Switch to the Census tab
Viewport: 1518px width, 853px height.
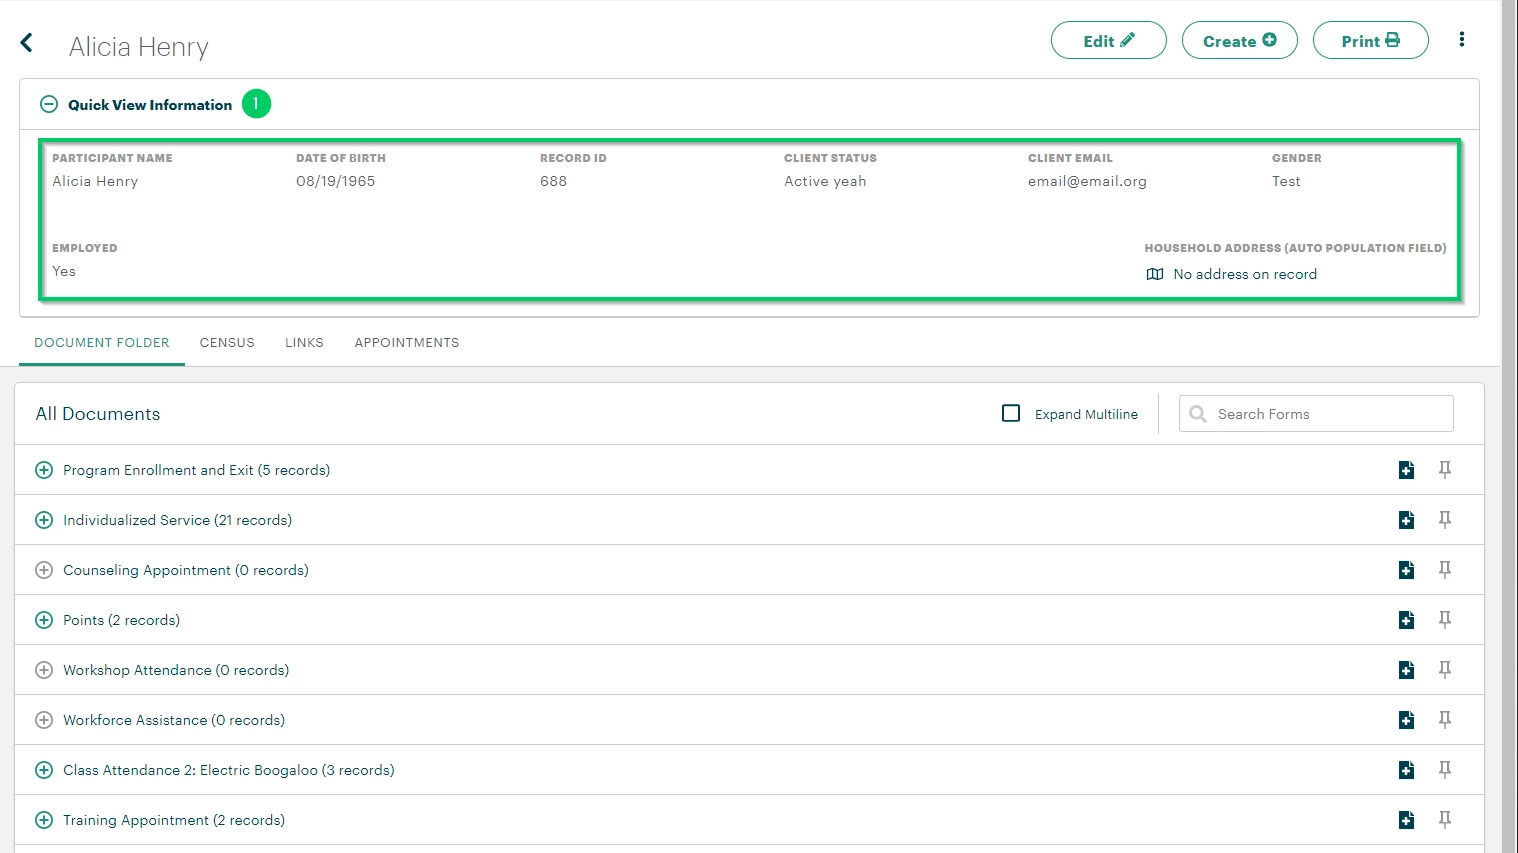pos(227,342)
